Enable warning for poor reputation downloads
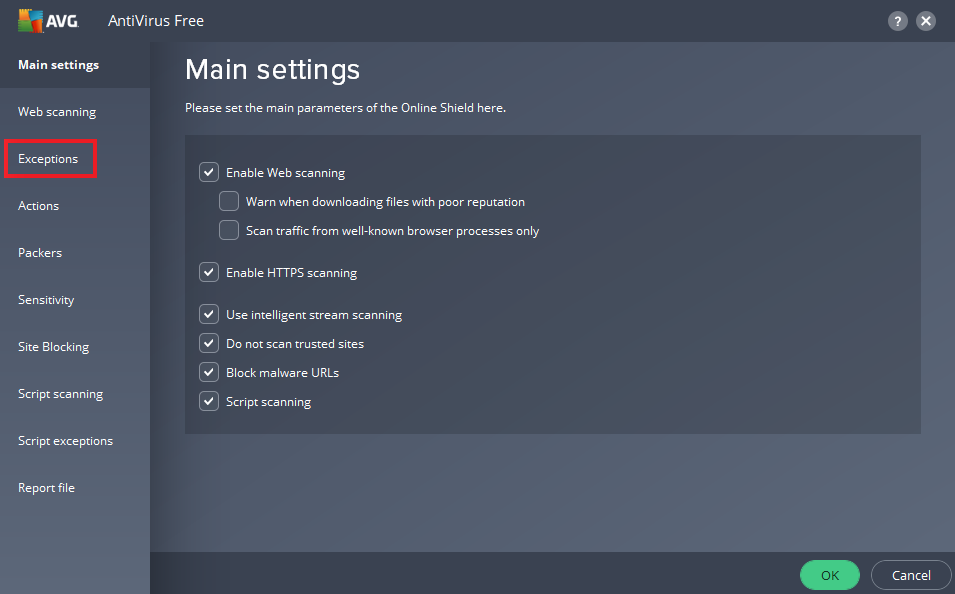The image size is (955, 594). [229, 201]
